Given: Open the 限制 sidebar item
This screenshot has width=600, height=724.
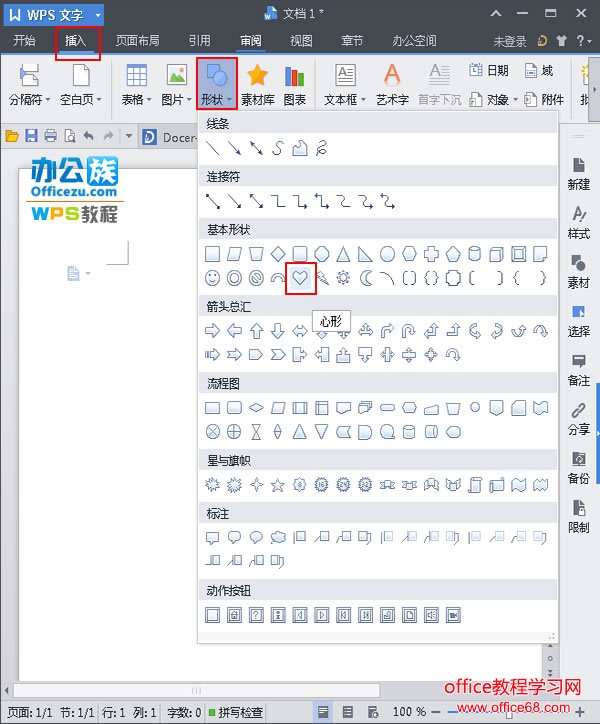Looking at the screenshot, I should click(x=579, y=517).
